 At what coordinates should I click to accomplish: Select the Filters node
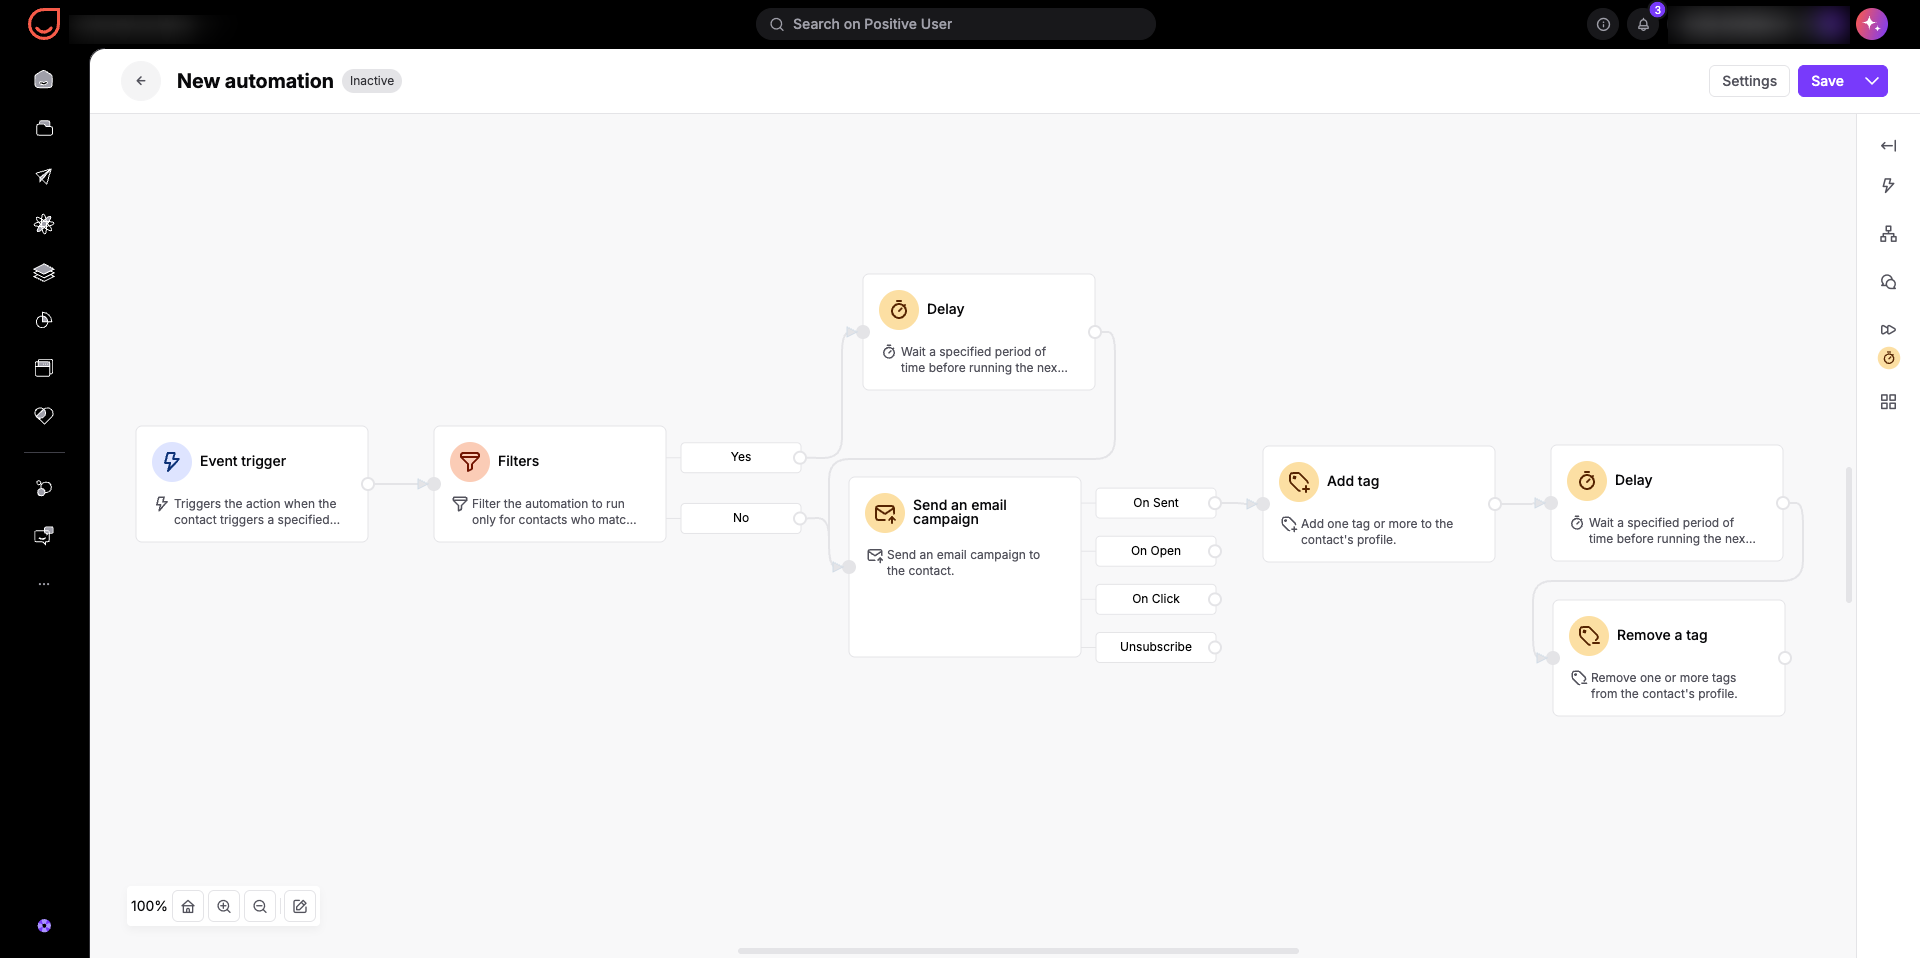[550, 484]
